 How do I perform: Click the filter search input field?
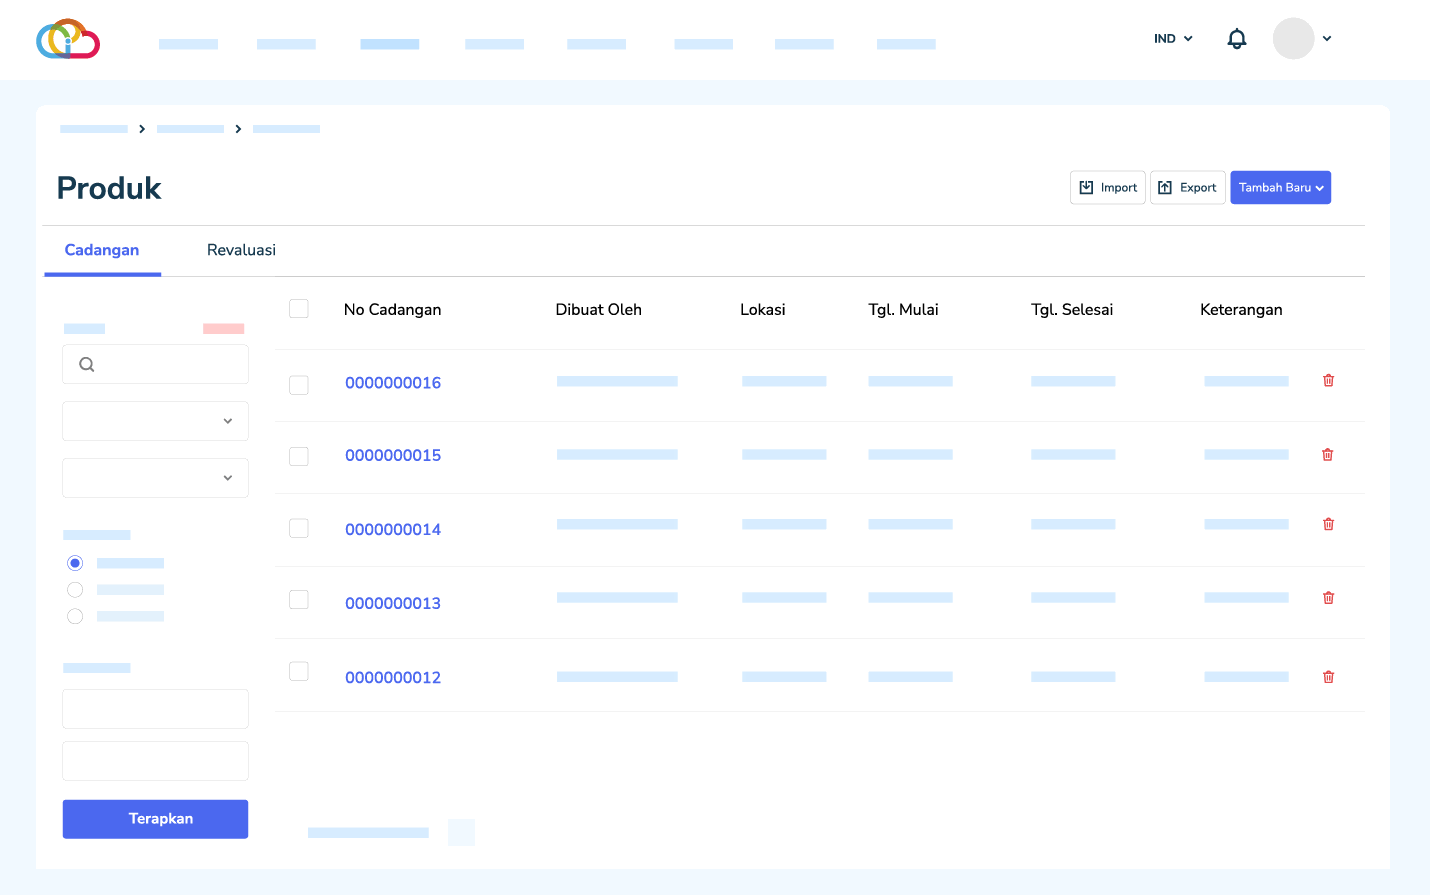pyautogui.click(x=165, y=365)
